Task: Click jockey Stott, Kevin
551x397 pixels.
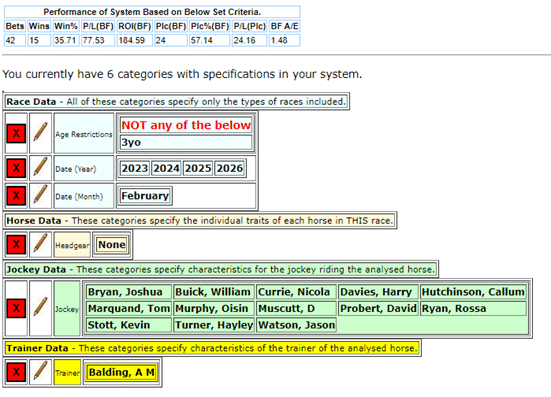Action: point(129,325)
